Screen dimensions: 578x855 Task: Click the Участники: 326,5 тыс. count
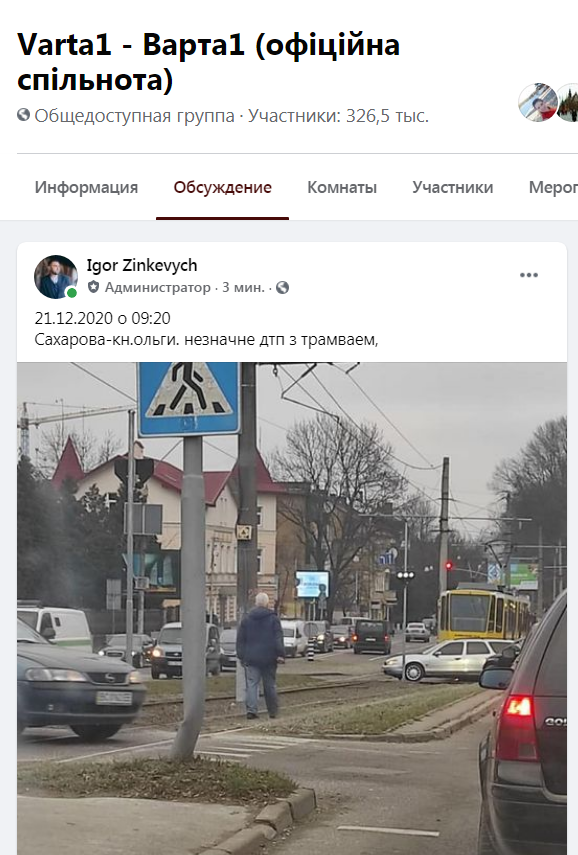339,116
